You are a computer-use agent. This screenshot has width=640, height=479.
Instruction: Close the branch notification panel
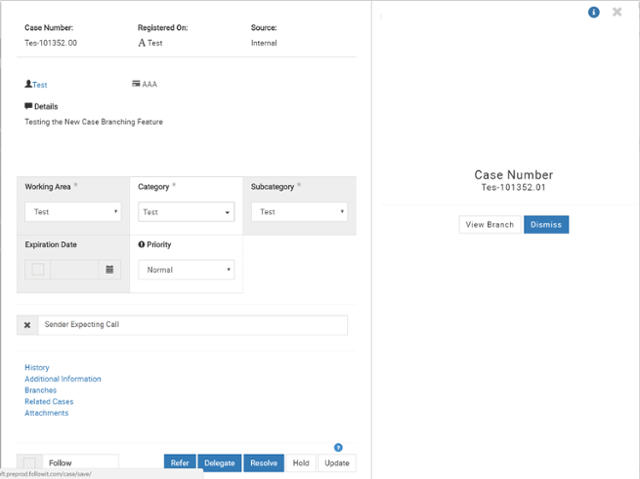(x=617, y=12)
